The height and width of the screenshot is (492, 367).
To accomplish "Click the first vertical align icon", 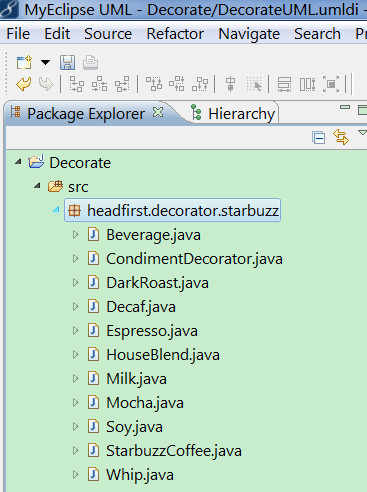I will point(154,84).
